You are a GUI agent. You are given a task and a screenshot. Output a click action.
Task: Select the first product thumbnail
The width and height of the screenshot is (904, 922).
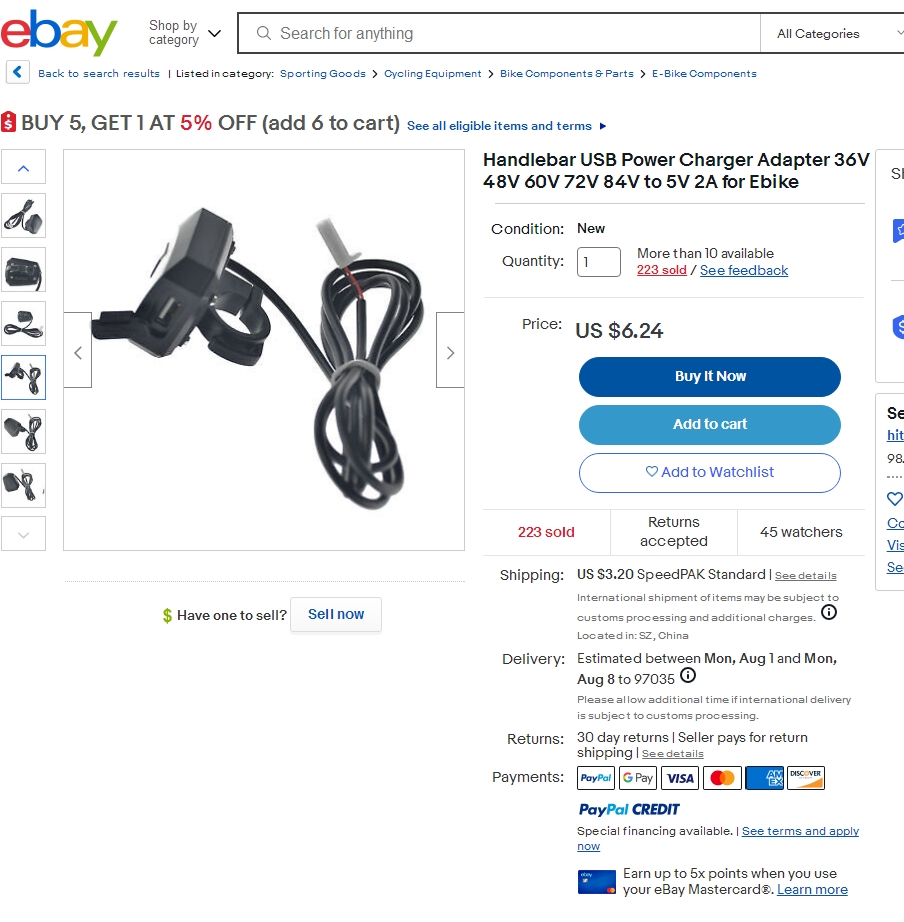[24, 216]
